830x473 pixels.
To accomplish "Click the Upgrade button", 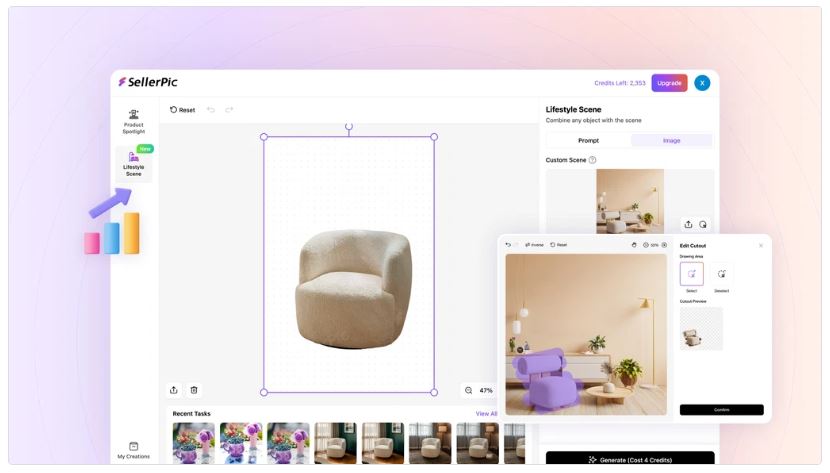I will coord(669,83).
